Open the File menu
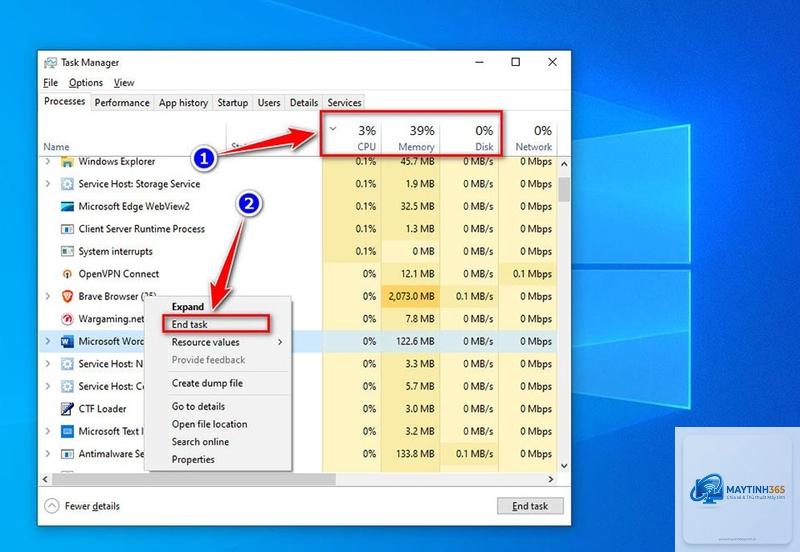The height and width of the screenshot is (552, 800). (x=51, y=83)
